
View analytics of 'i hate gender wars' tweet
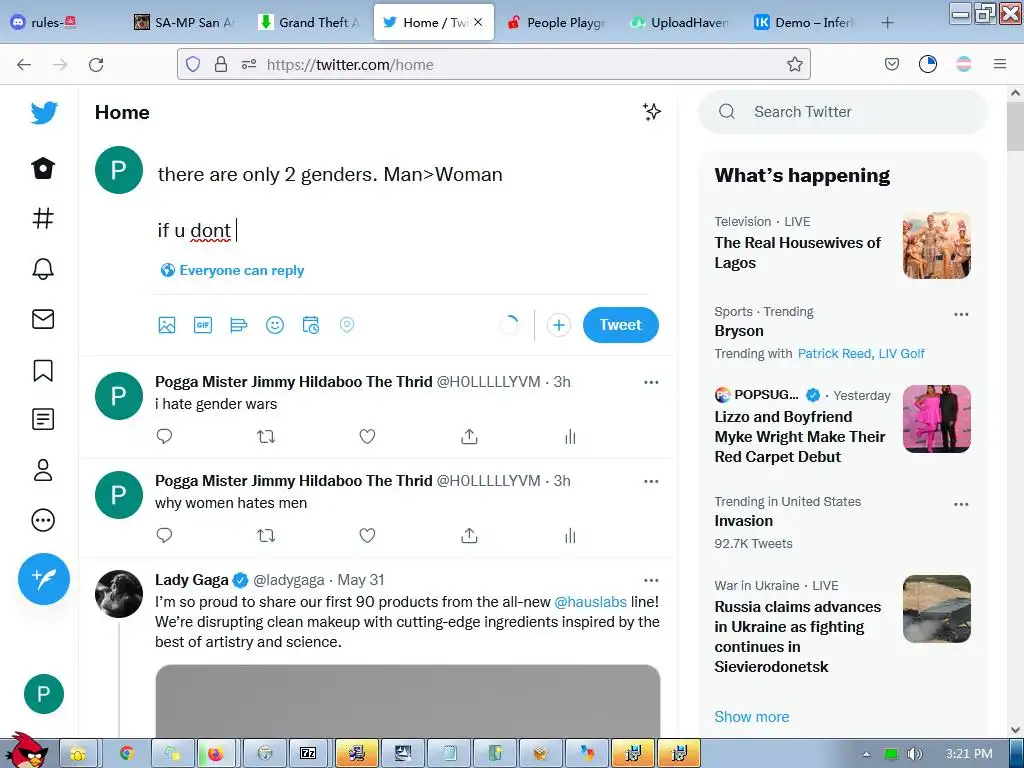(x=570, y=436)
